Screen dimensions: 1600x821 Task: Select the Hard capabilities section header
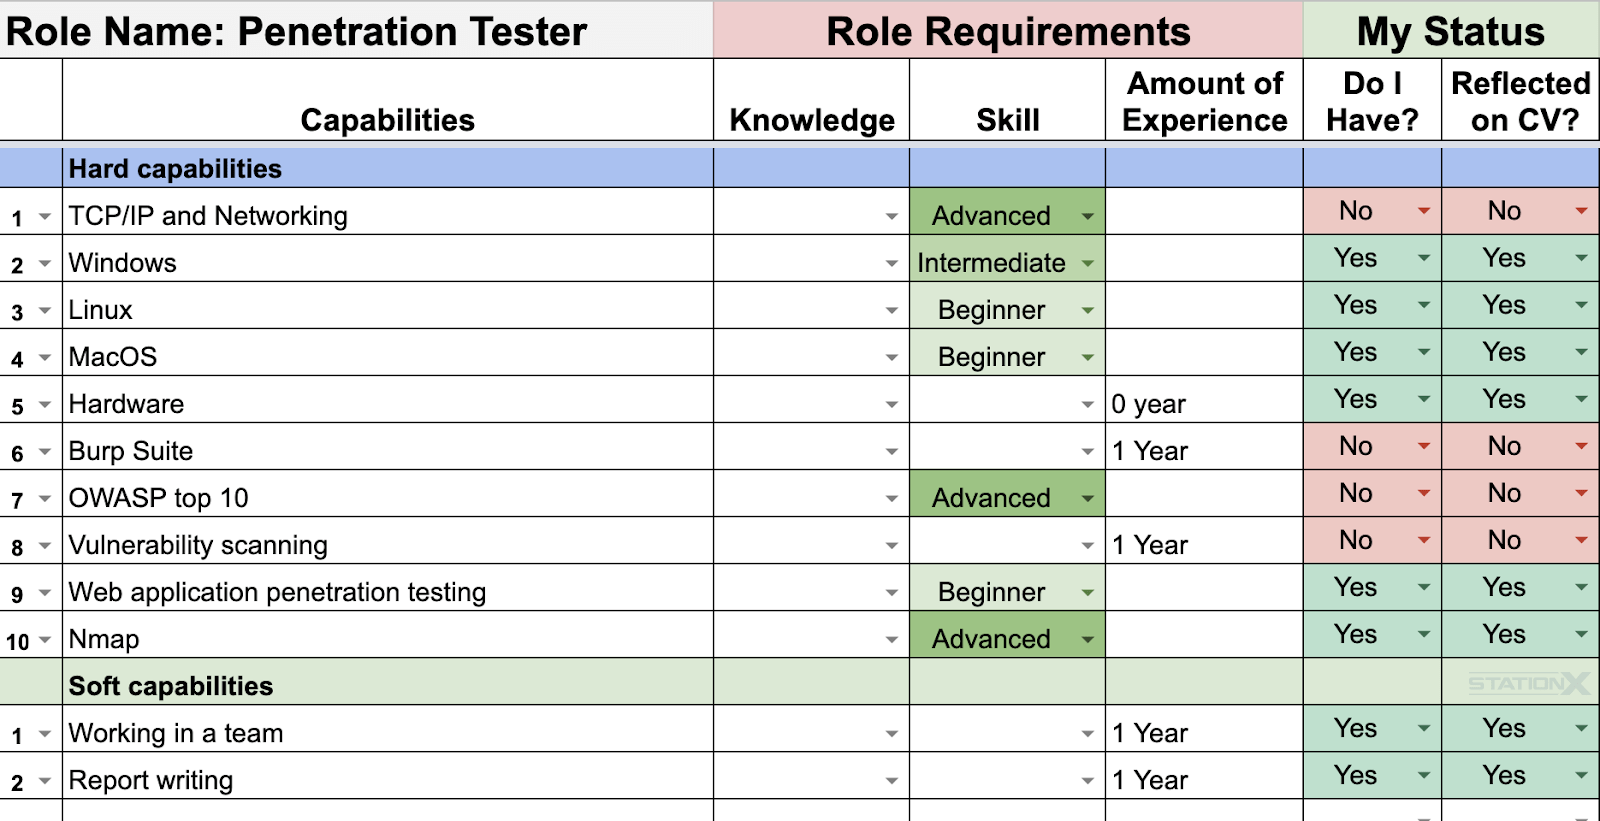point(387,168)
